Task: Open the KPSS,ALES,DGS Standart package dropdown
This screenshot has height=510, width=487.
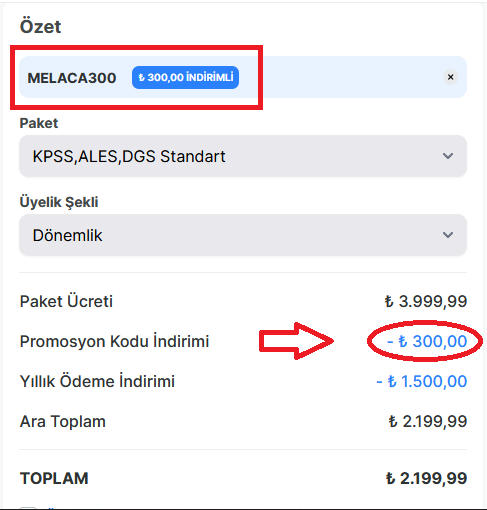Action: click(243, 156)
